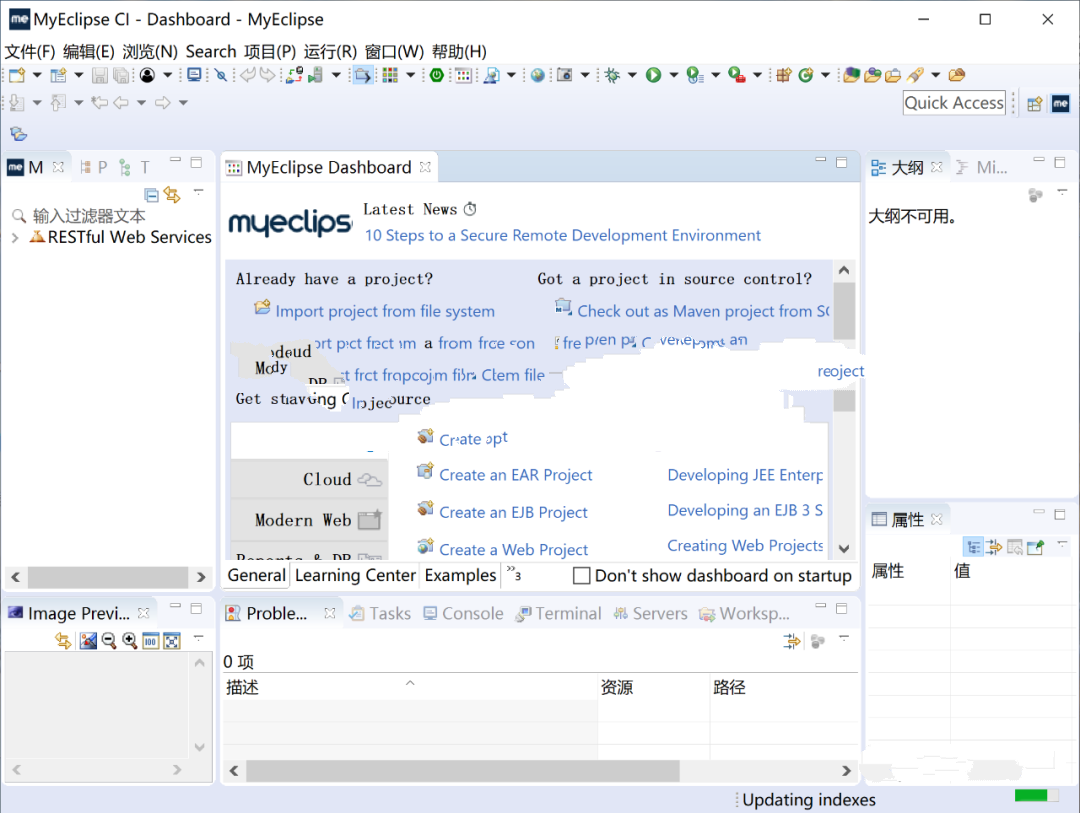Open the Search menu

click(211, 52)
